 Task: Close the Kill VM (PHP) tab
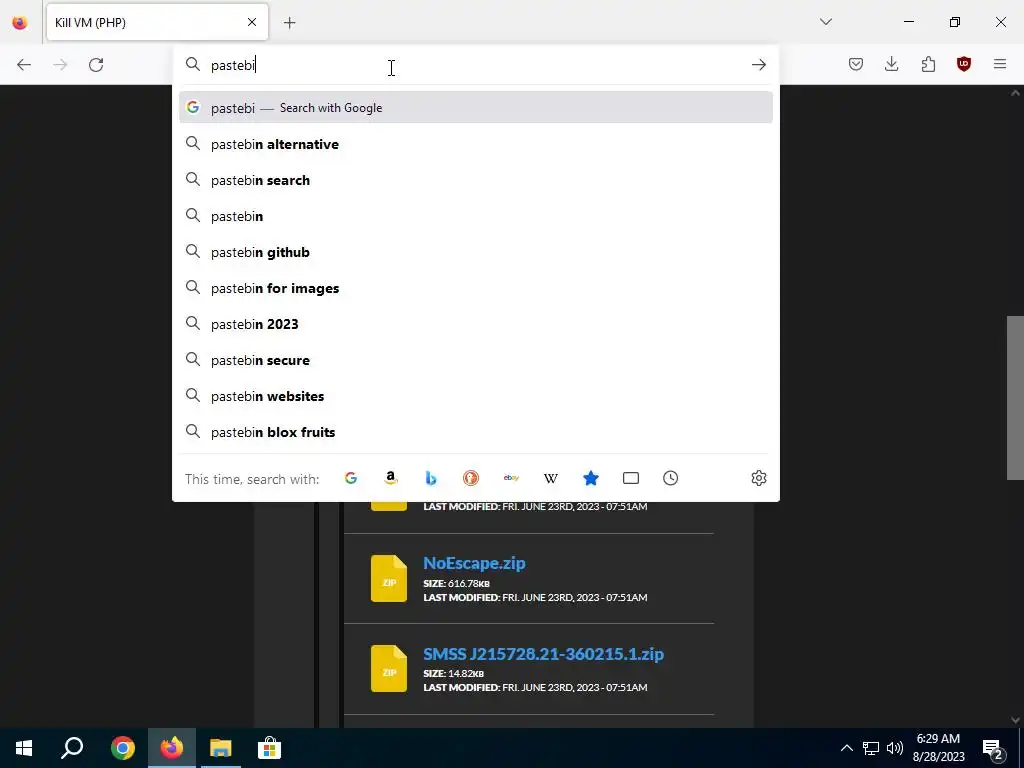[x=252, y=22]
